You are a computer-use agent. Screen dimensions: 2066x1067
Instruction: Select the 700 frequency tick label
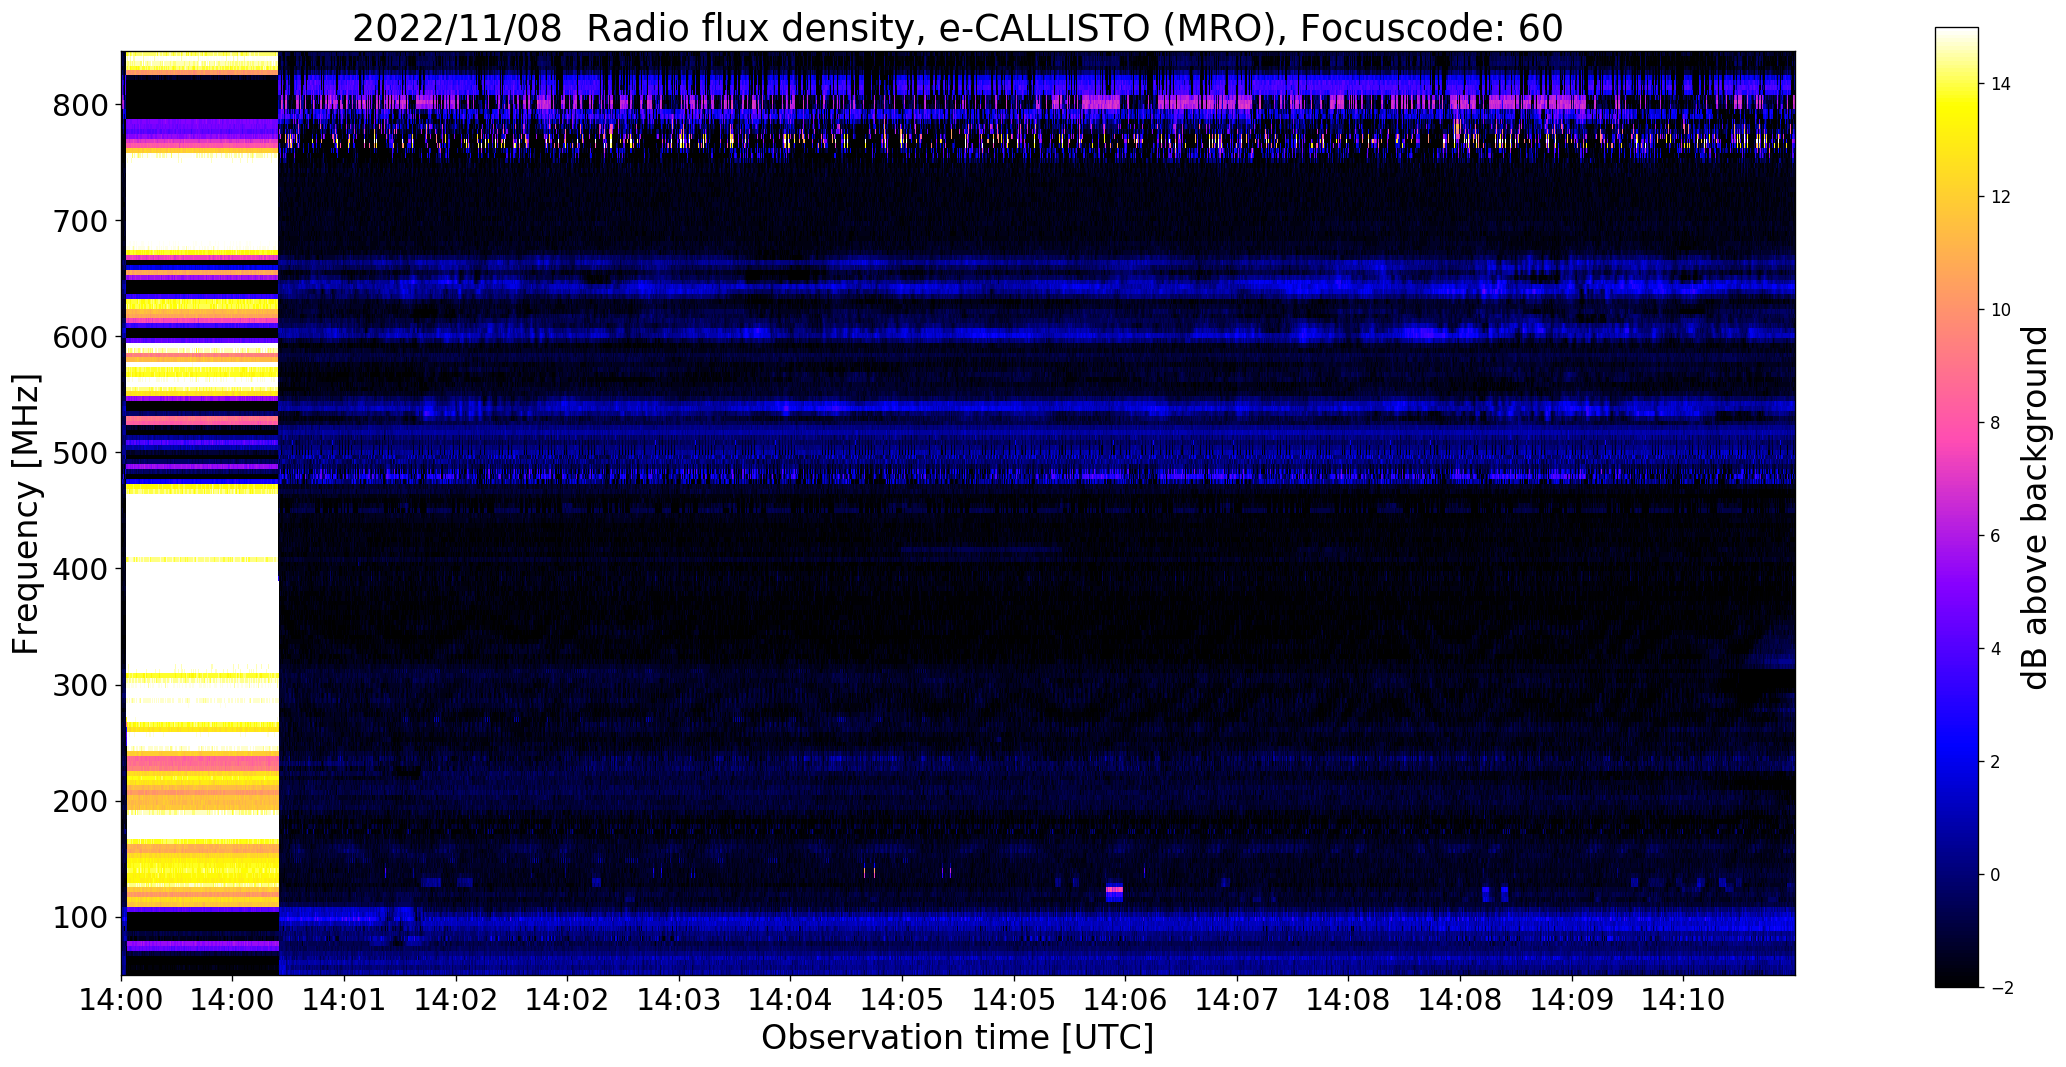pos(80,221)
